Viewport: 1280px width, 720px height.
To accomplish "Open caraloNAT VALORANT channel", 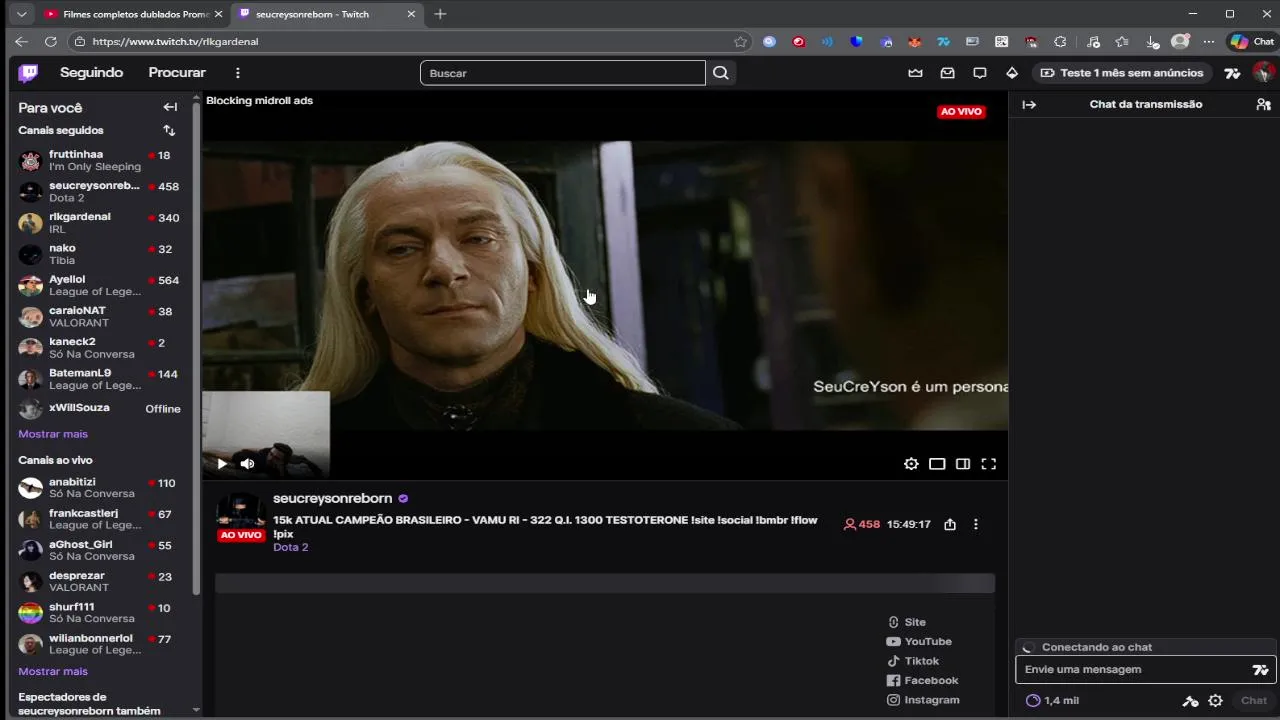I will [100, 316].
